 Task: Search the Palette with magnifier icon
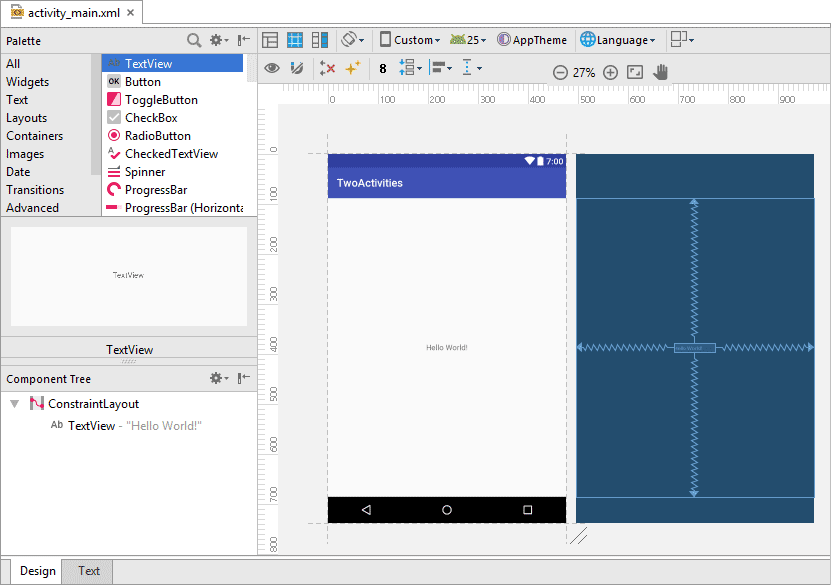[x=194, y=40]
